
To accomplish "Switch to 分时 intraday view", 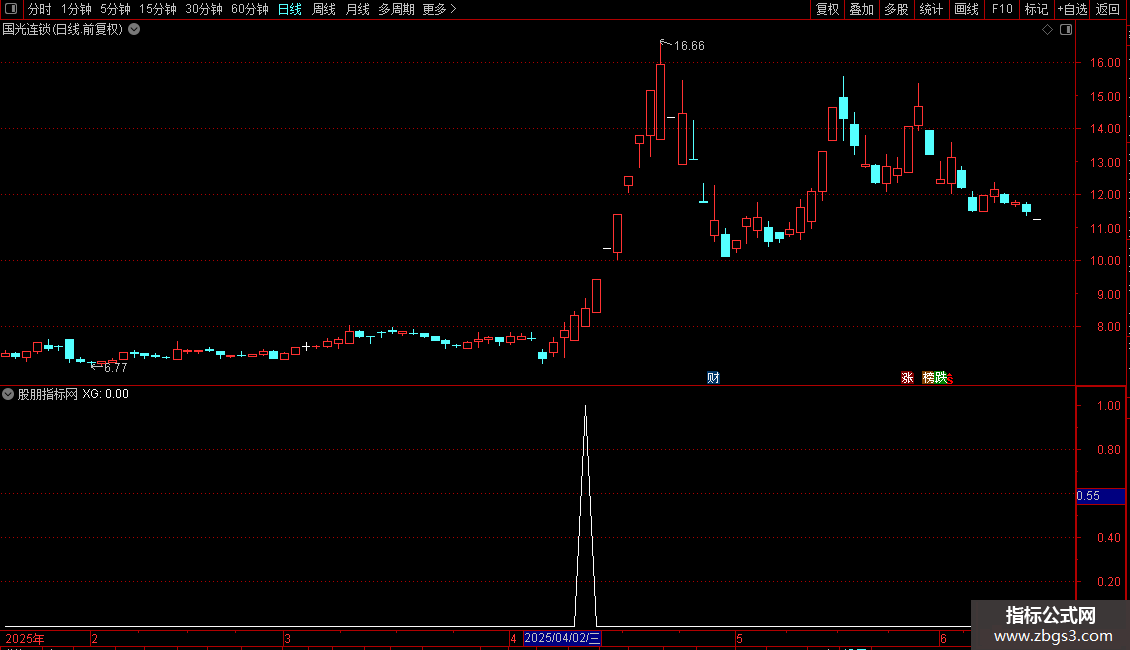I will [40, 9].
